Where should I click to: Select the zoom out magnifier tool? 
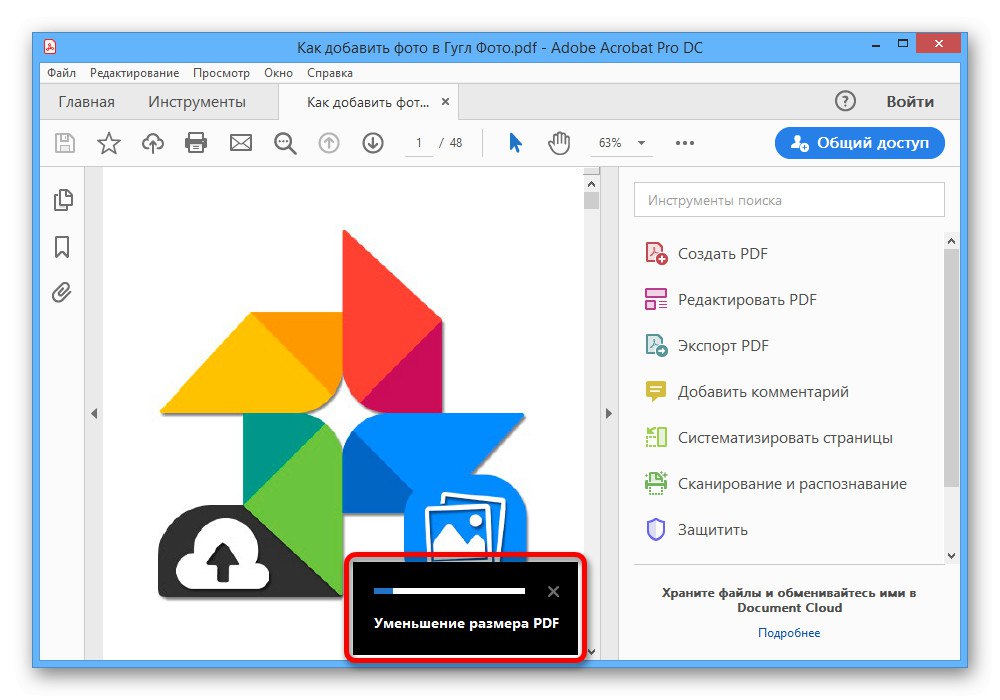(284, 143)
